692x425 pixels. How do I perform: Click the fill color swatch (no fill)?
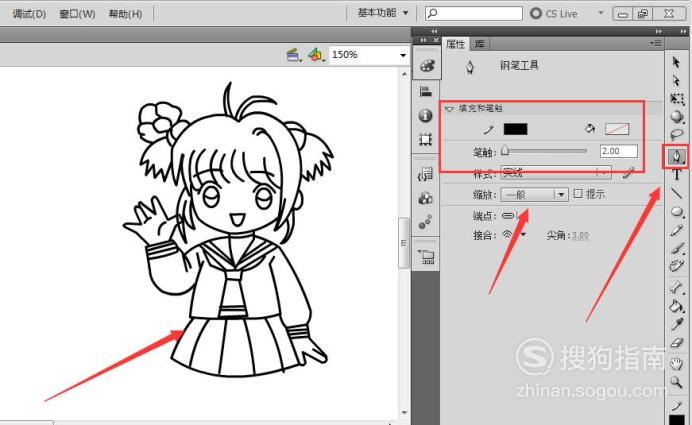tap(617, 129)
